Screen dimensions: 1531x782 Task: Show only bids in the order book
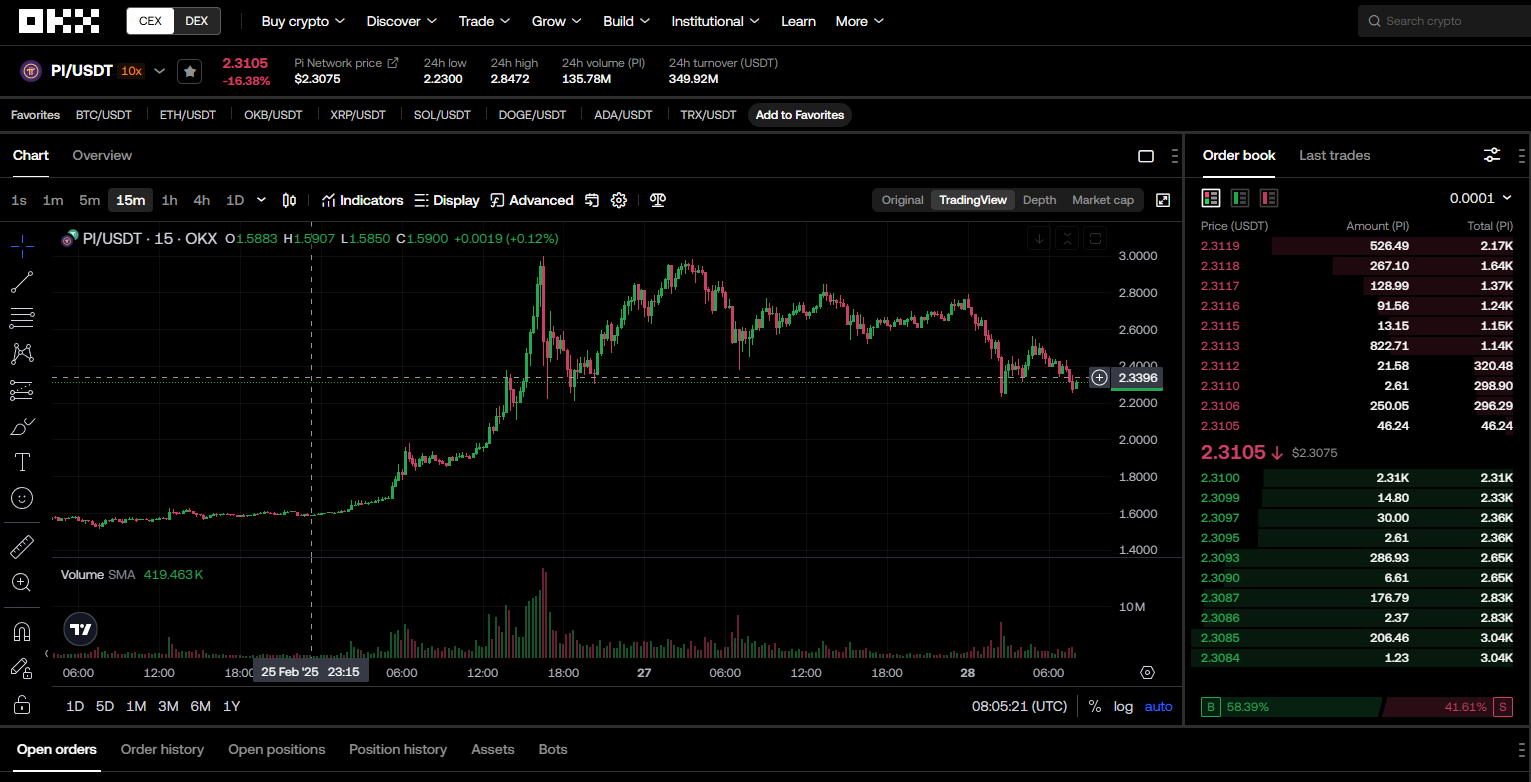tap(1240, 198)
